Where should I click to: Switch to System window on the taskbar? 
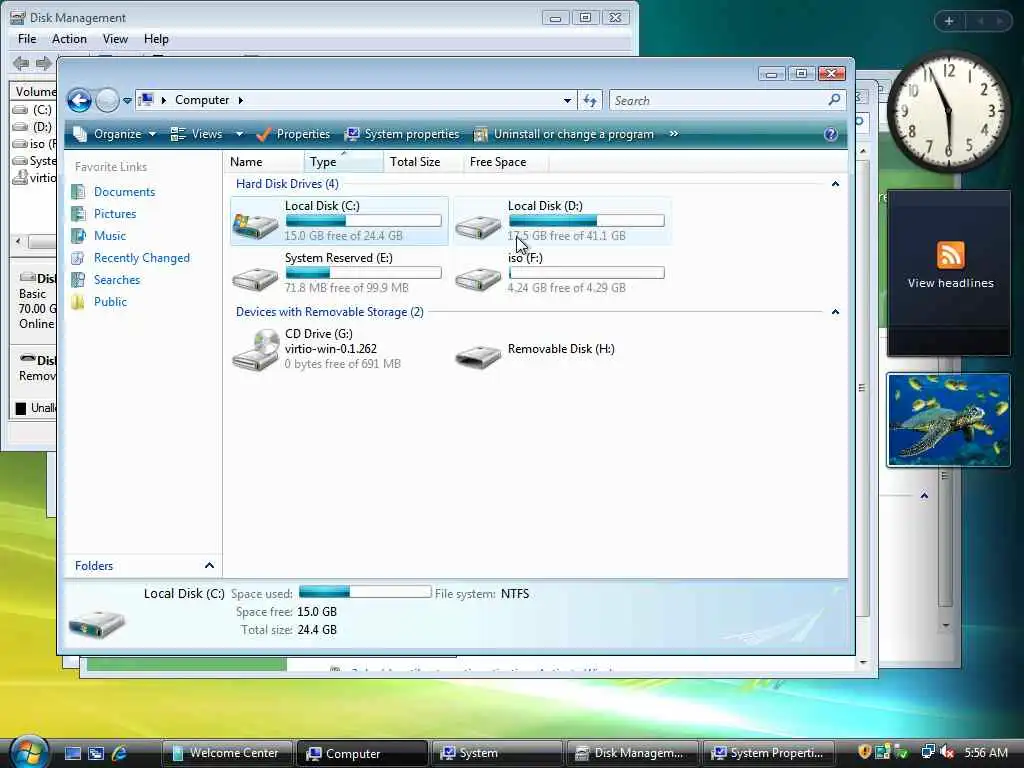498,753
